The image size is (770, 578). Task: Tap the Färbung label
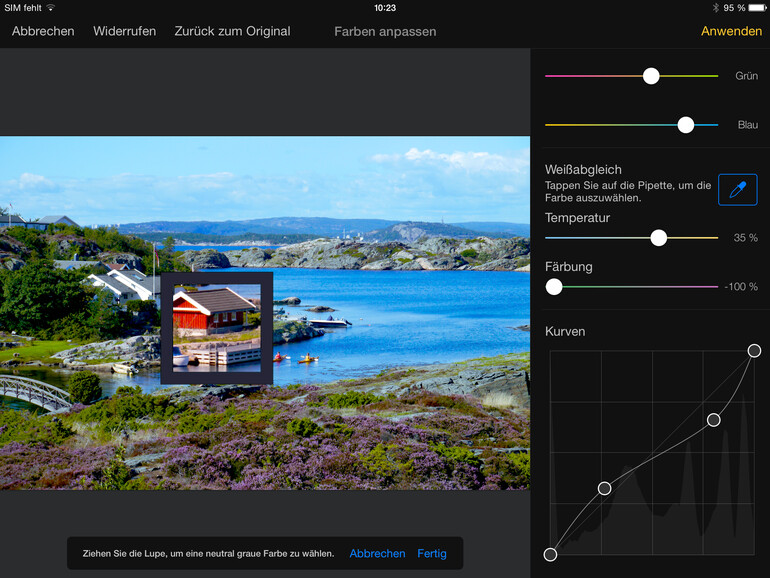point(569,267)
